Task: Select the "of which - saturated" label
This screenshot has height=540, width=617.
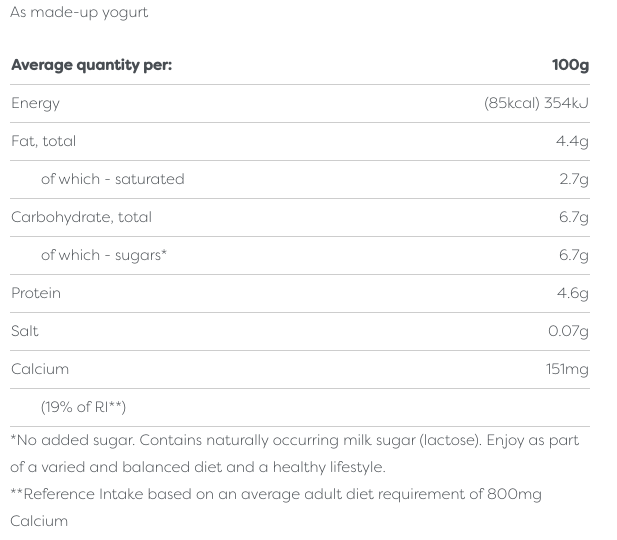Action: coord(112,179)
